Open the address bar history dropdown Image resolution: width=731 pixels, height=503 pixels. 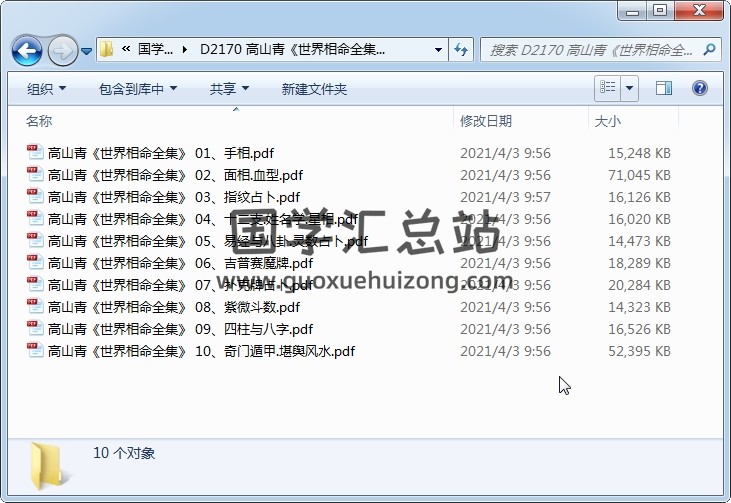438,49
